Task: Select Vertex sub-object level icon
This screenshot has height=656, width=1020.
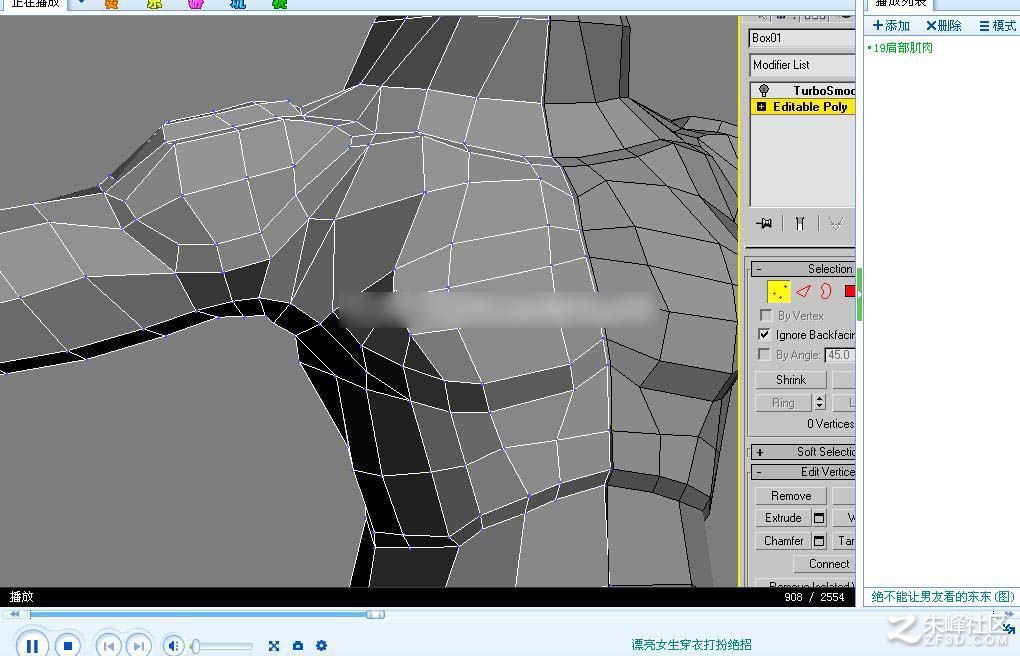Action: [779, 292]
